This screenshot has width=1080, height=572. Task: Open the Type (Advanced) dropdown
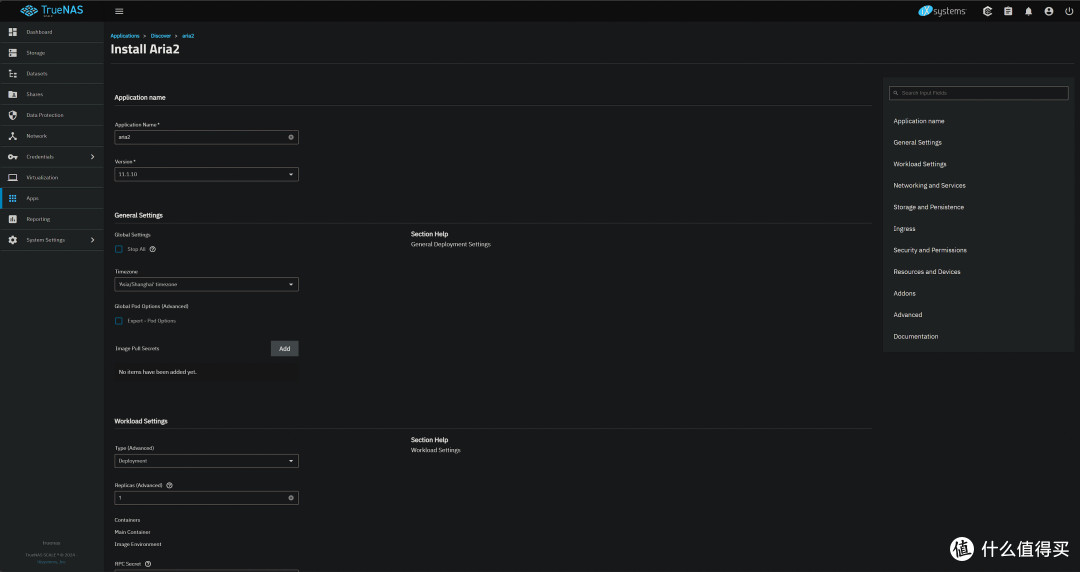pyautogui.click(x=206, y=460)
